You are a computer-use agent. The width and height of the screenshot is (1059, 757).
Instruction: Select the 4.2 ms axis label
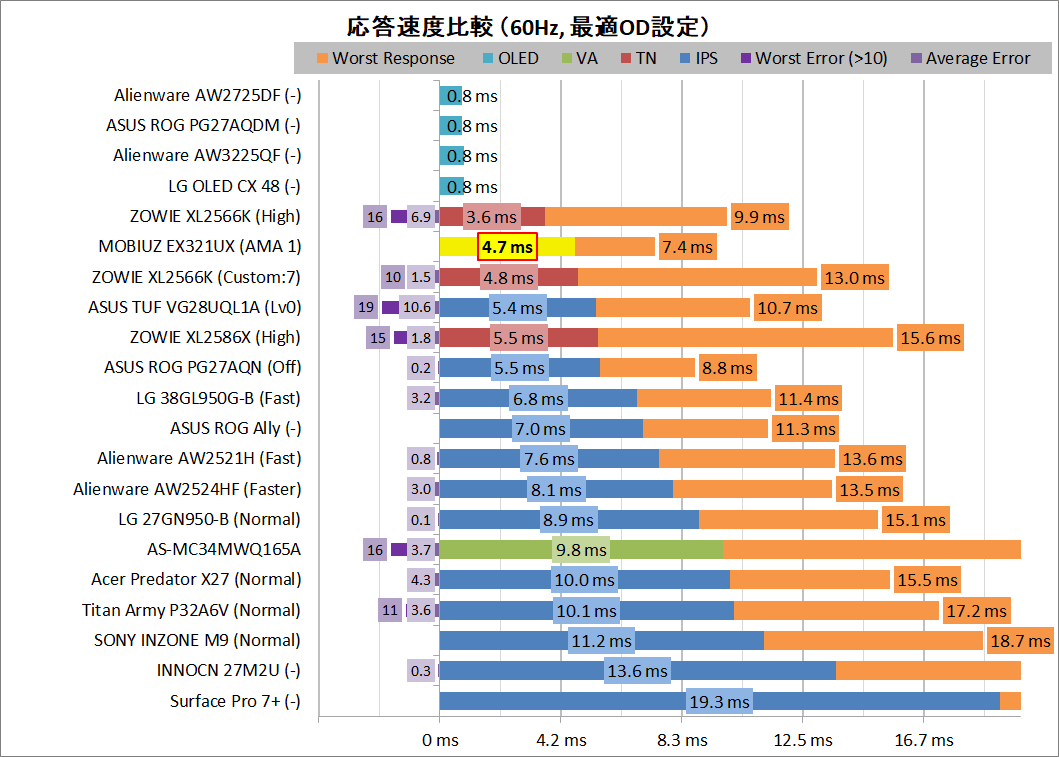tap(561, 740)
